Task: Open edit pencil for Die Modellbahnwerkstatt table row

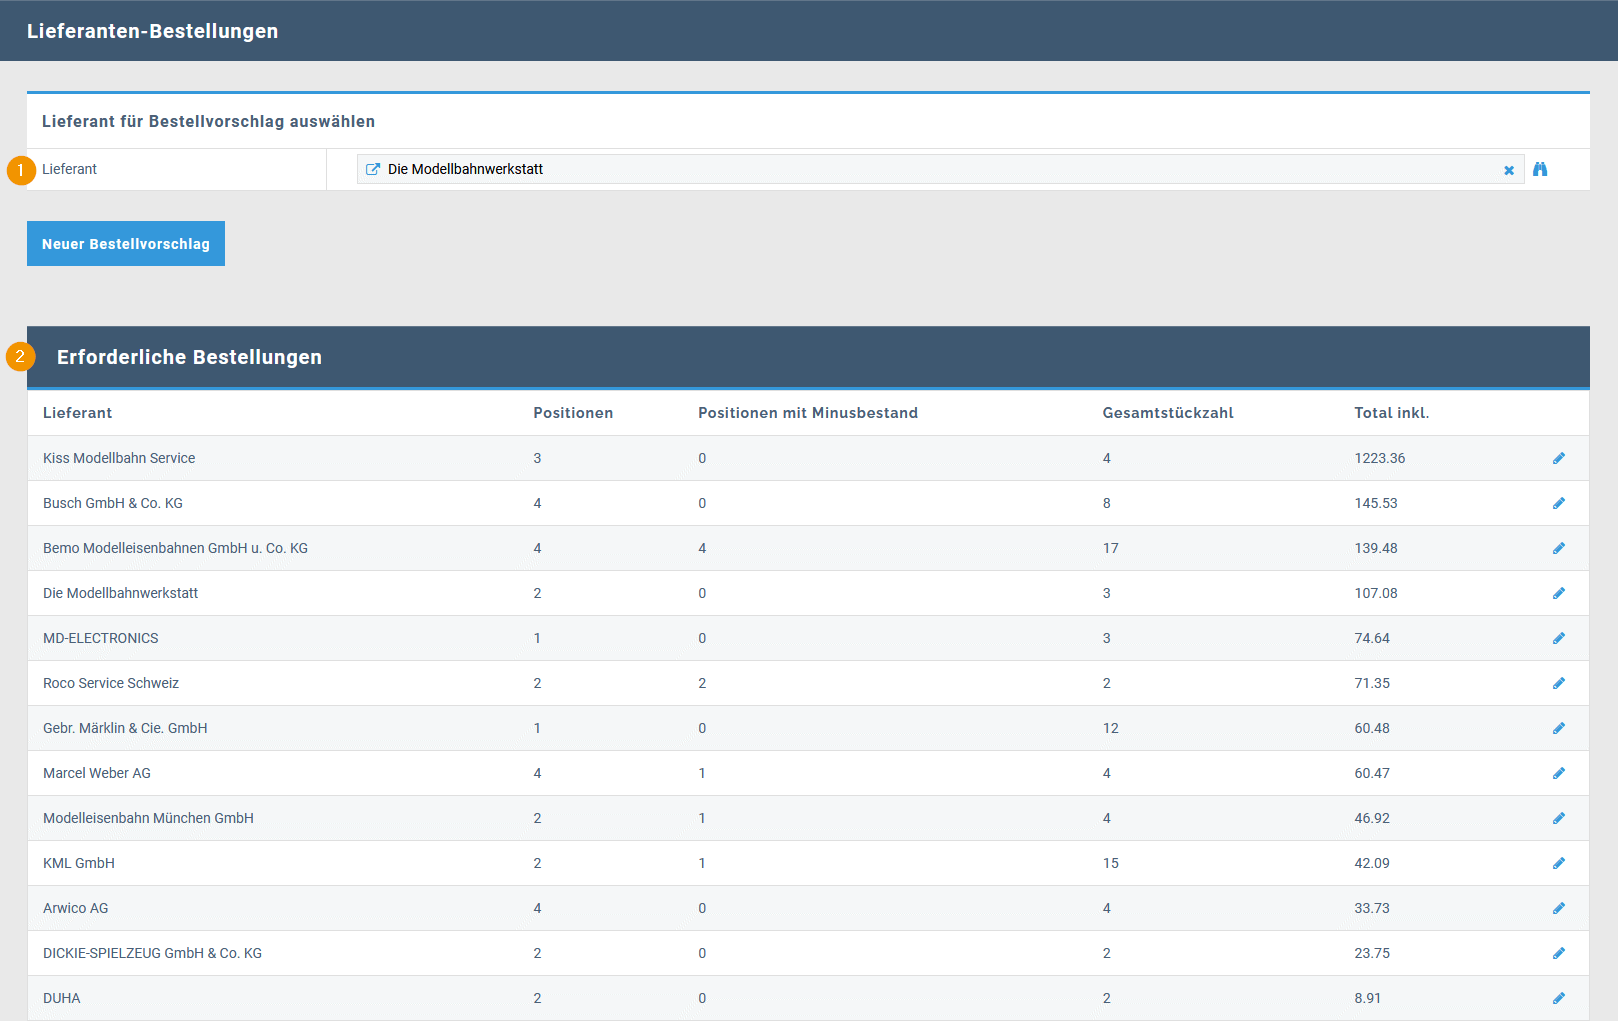Action: pyautogui.click(x=1559, y=593)
